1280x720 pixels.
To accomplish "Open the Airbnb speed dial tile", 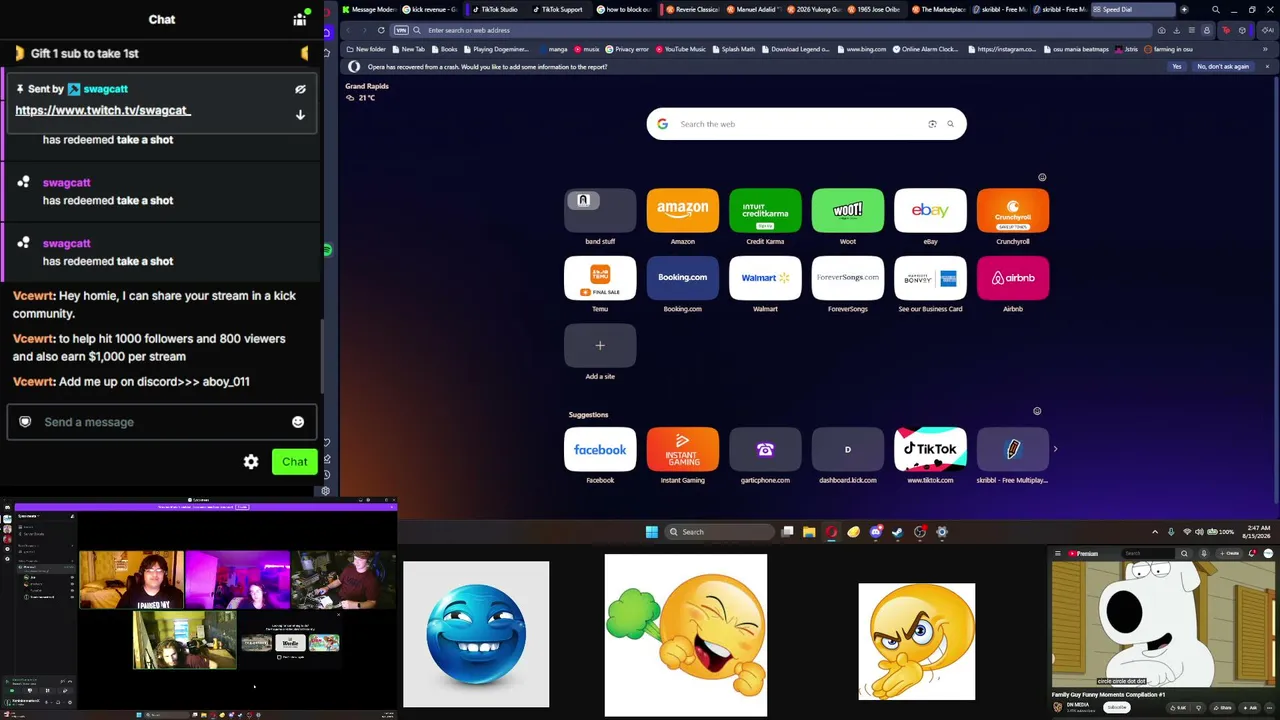I will pos(1013,278).
